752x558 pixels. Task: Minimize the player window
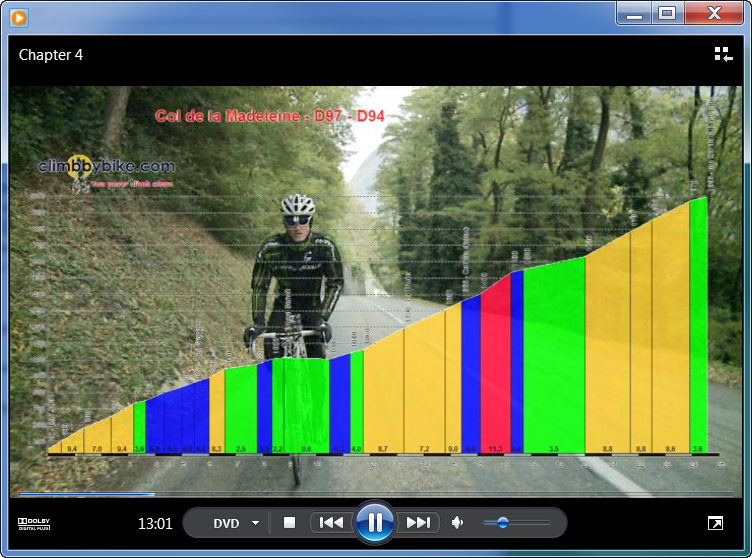(x=634, y=13)
